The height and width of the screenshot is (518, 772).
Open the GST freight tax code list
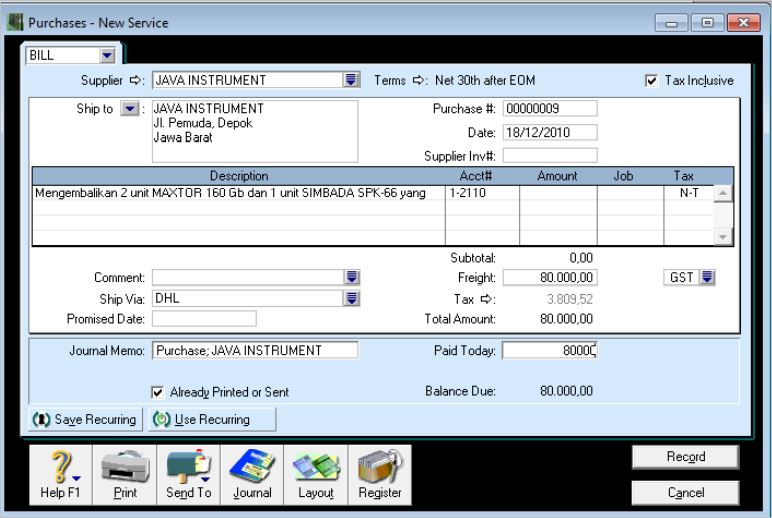[x=707, y=277]
